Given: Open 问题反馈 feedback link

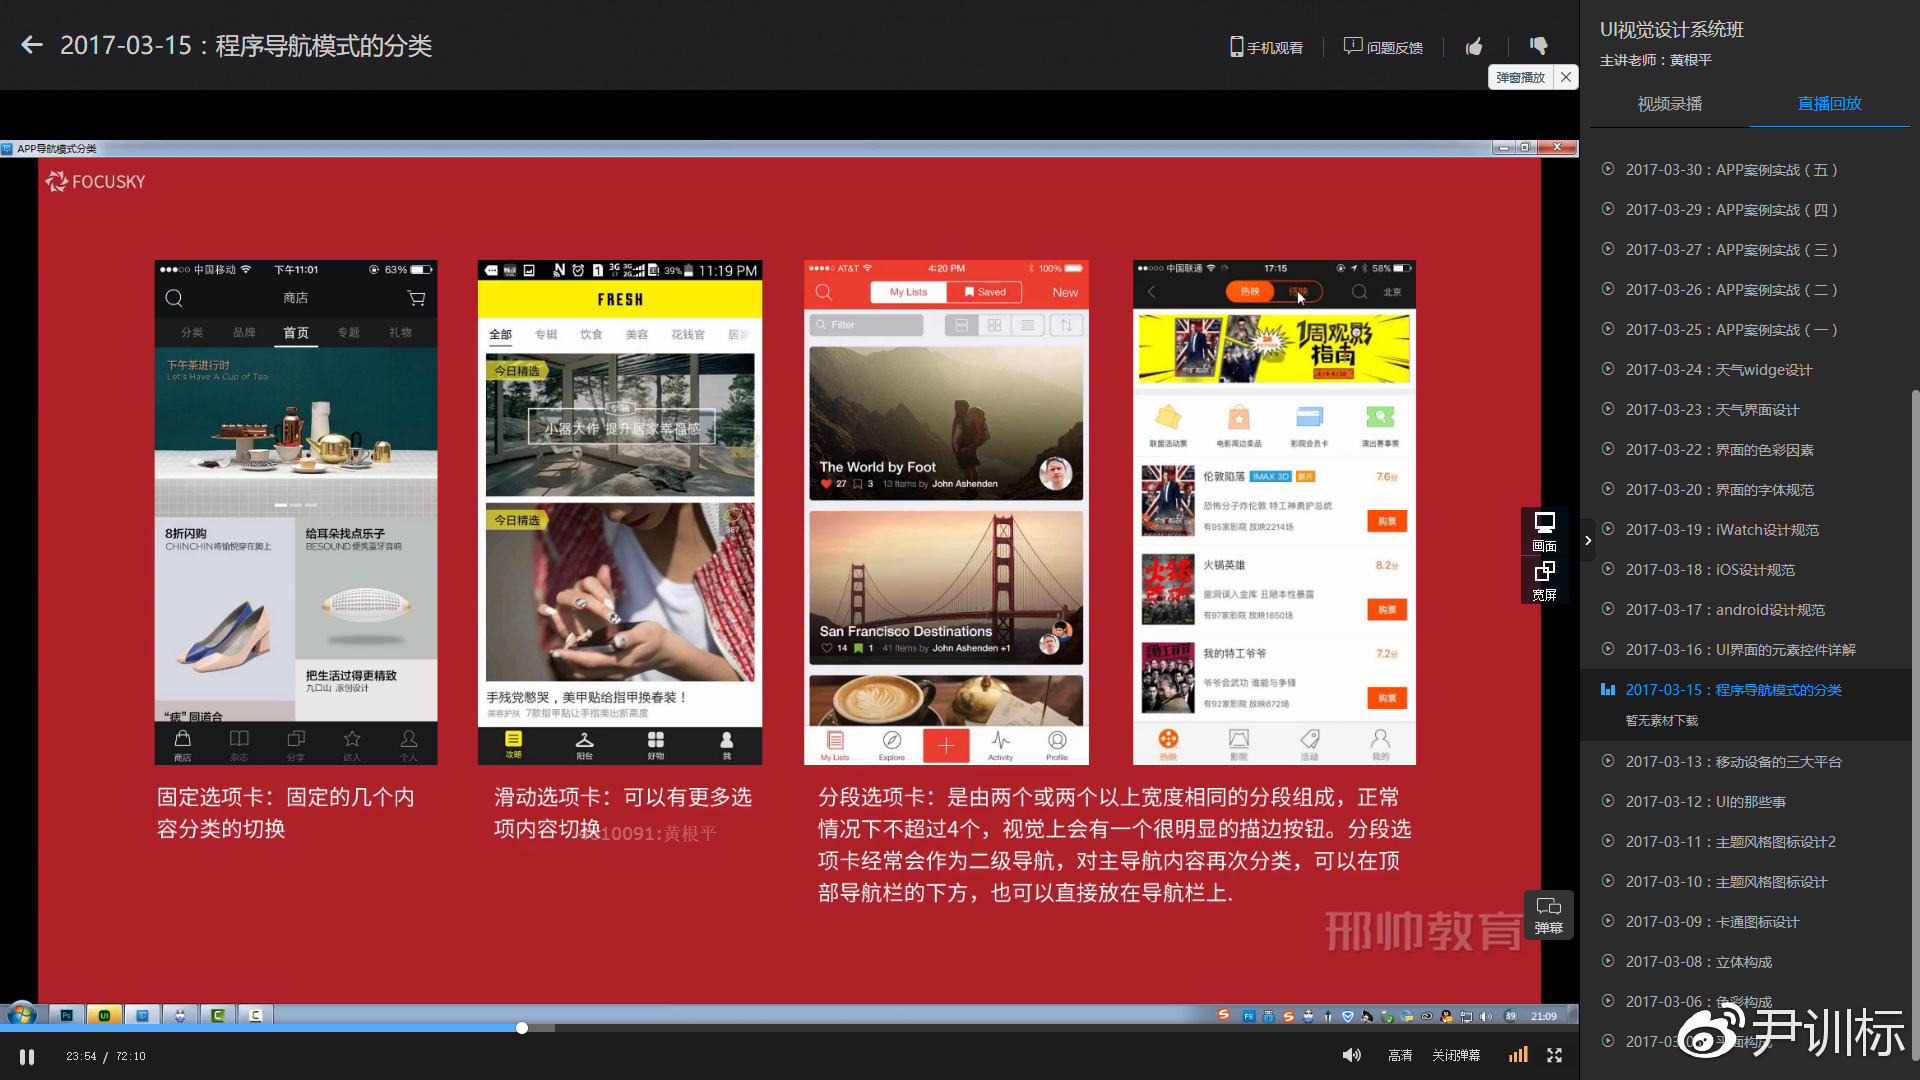Looking at the screenshot, I should pos(1383,47).
